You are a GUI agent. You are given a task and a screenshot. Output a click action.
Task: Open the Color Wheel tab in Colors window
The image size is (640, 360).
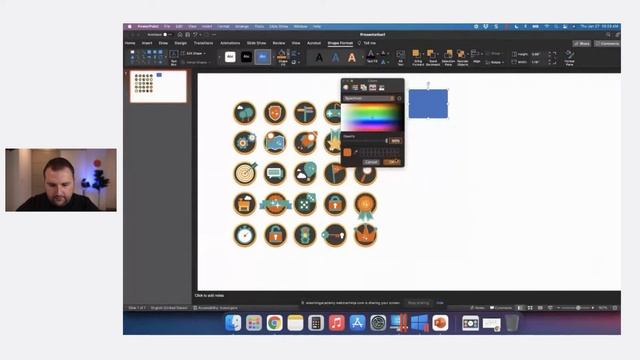[x=346, y=88]
